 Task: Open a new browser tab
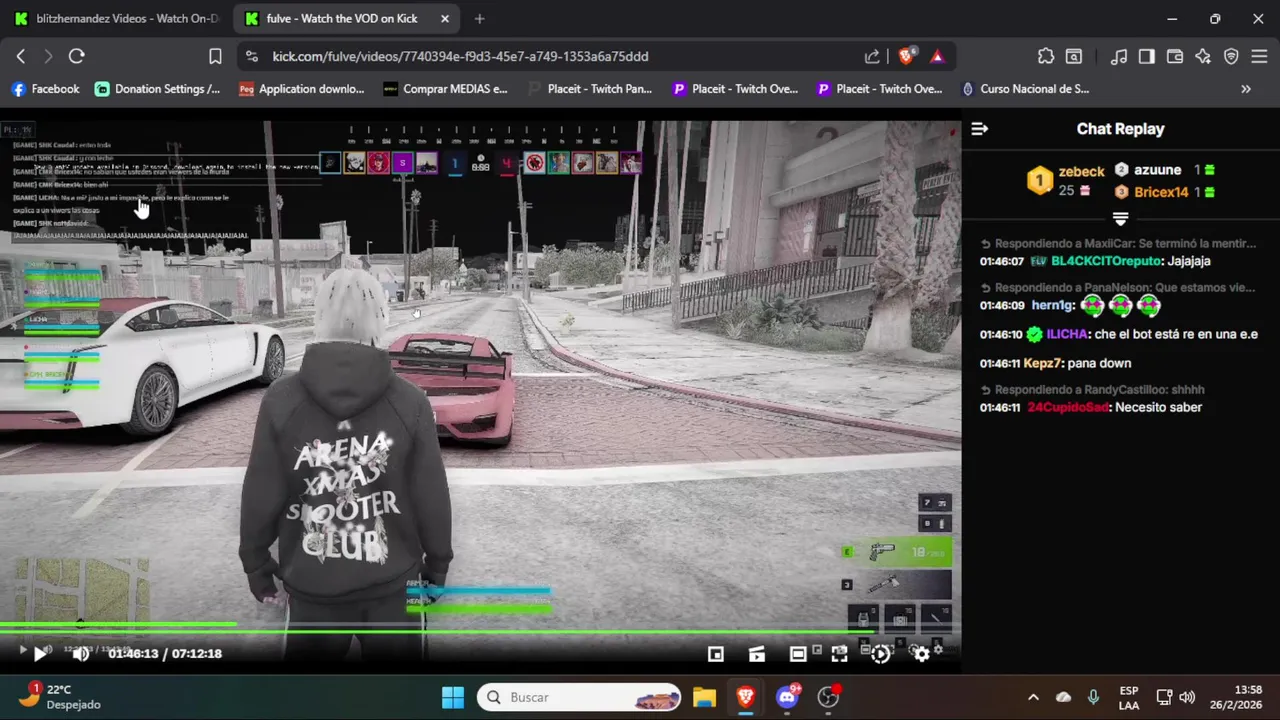(479, 18)
